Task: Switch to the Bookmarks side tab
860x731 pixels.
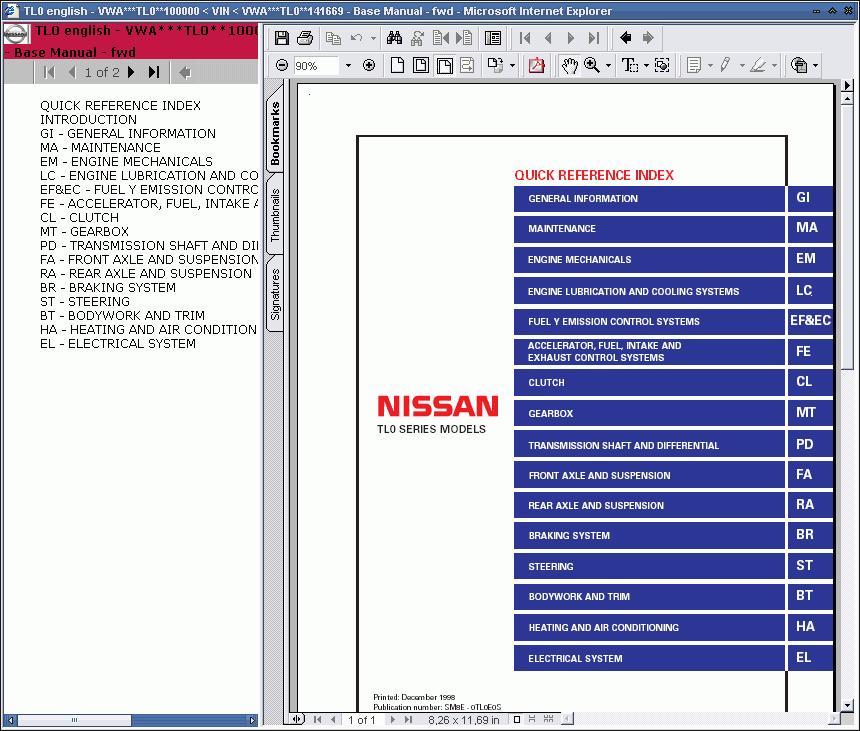Action: coord(275,133)
